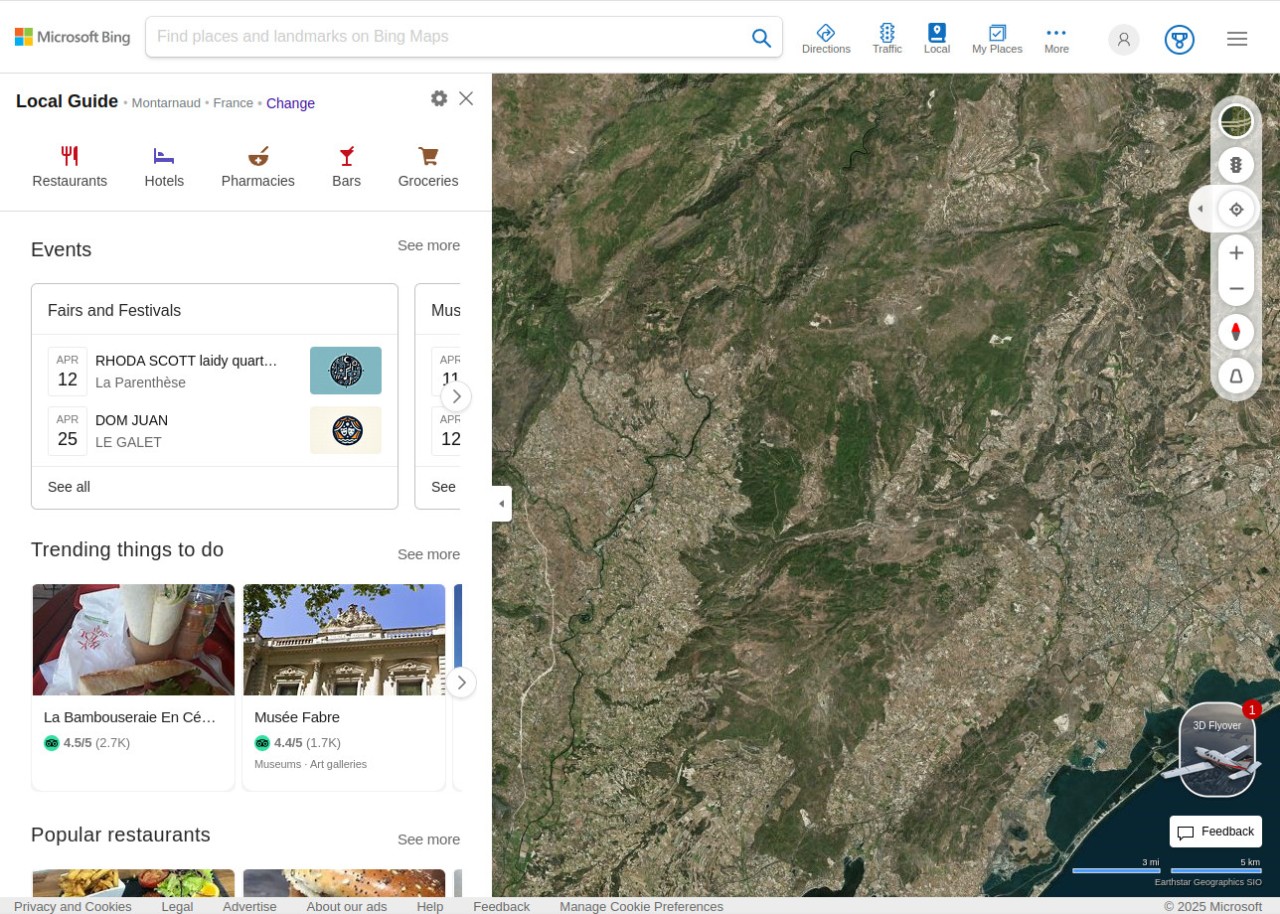
Task: Click the search magnifier icon
Action: coord(761,37)
